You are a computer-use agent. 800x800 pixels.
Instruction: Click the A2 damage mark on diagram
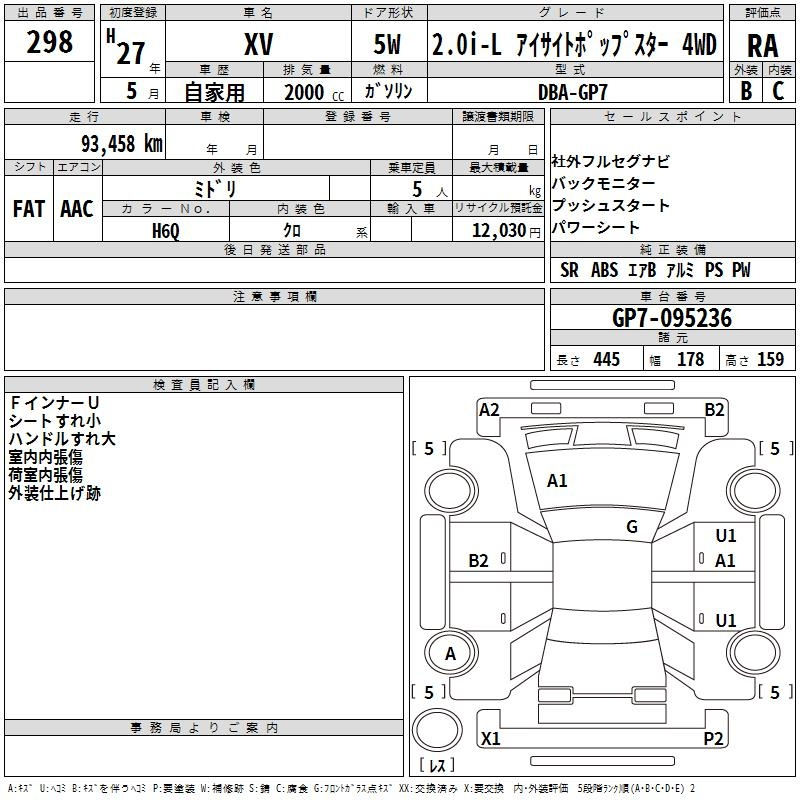(489, 410)
